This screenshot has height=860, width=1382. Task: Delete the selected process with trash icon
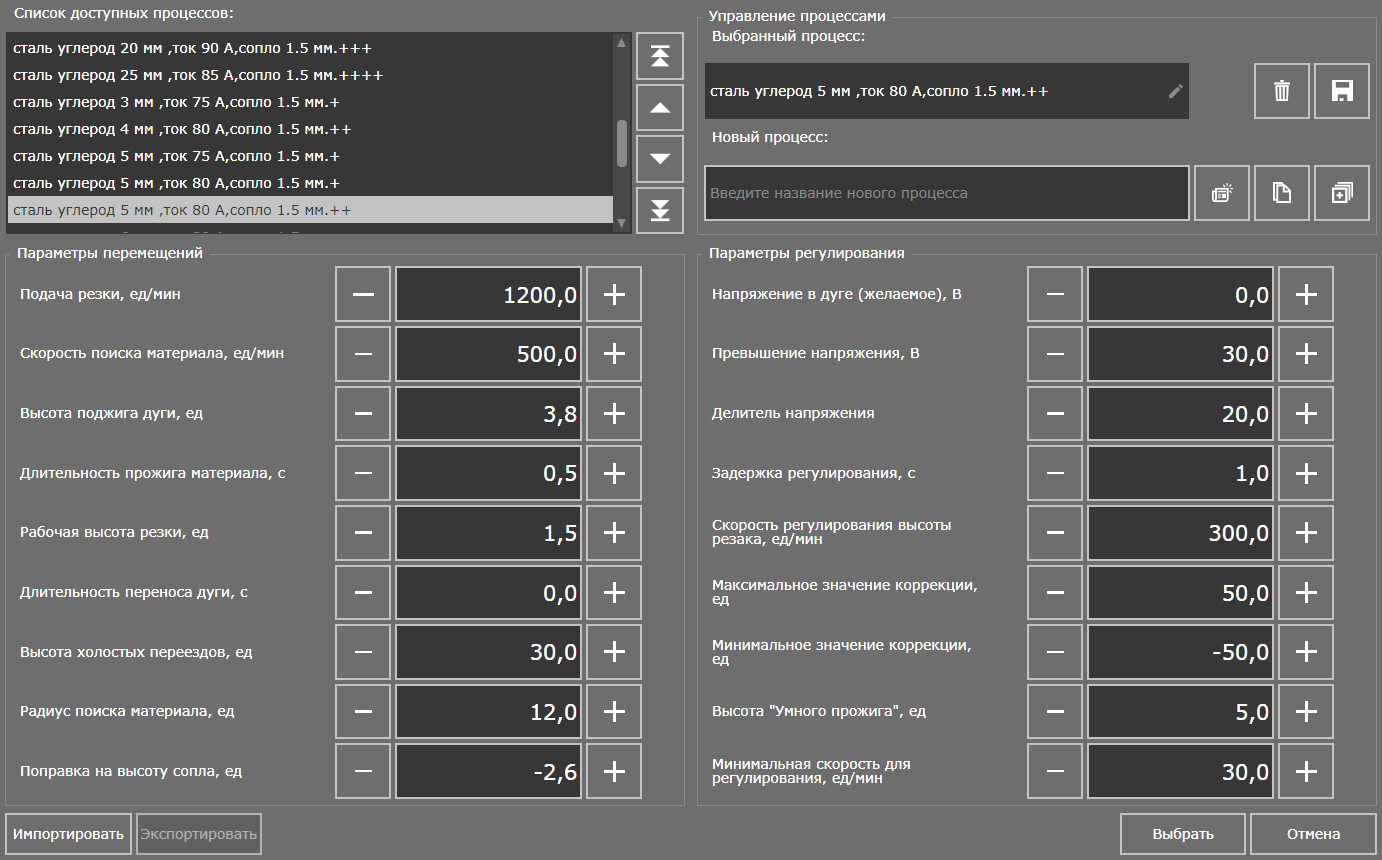pyautogui.click(x=1281, y=91)
